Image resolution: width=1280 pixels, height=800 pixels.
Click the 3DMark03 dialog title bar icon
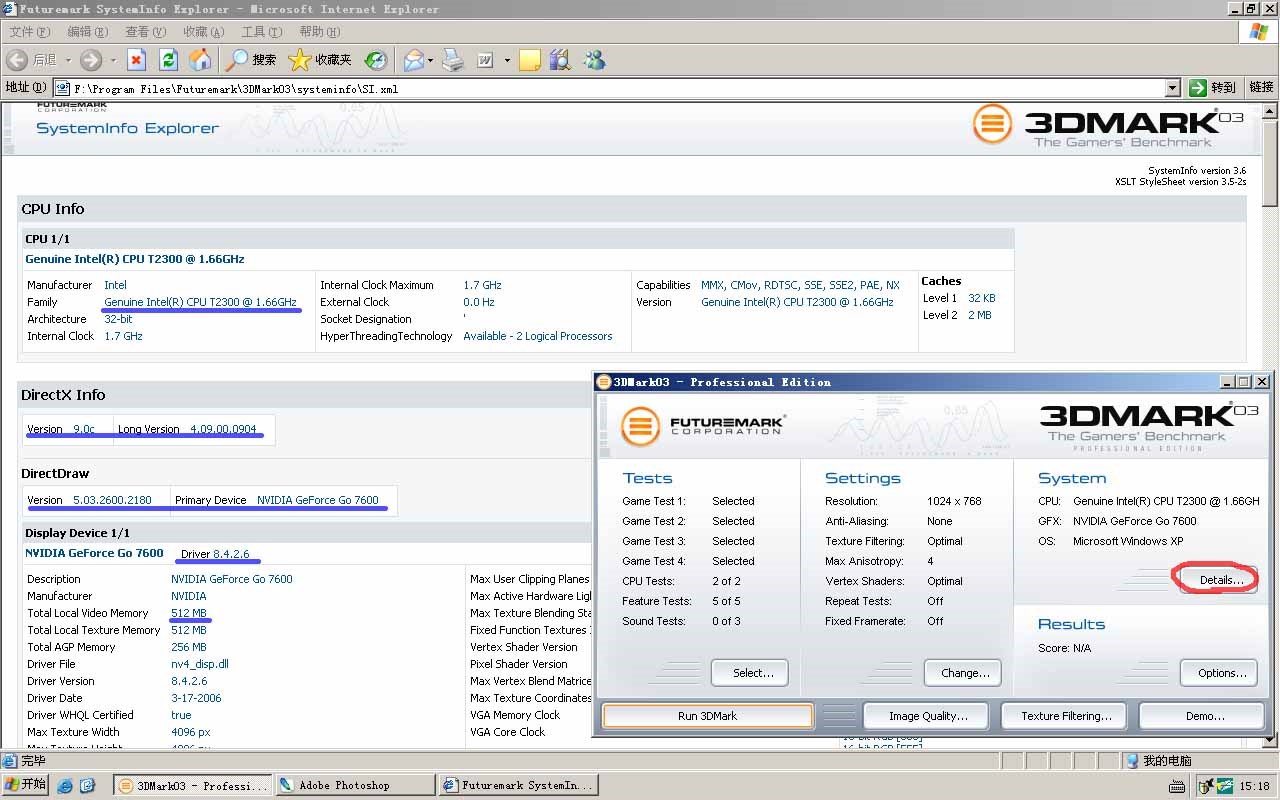click(x=603, y=382)
